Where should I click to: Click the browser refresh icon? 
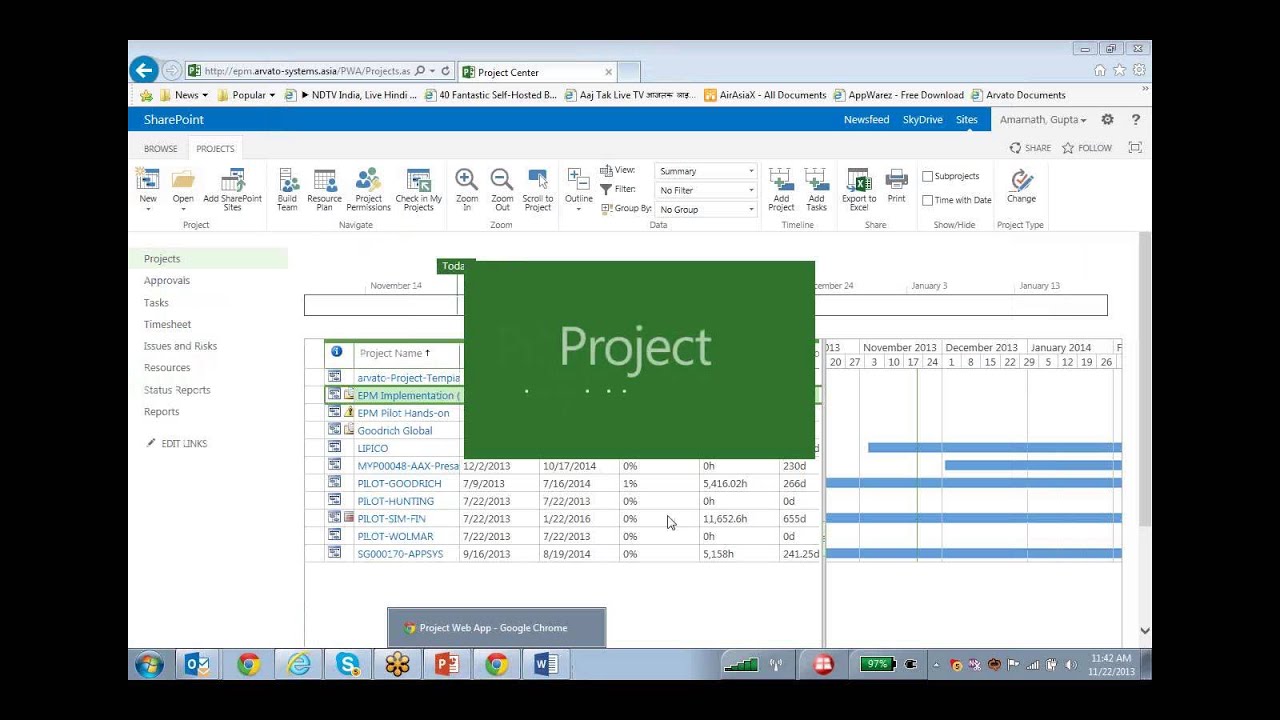click(x=446, y=71)
